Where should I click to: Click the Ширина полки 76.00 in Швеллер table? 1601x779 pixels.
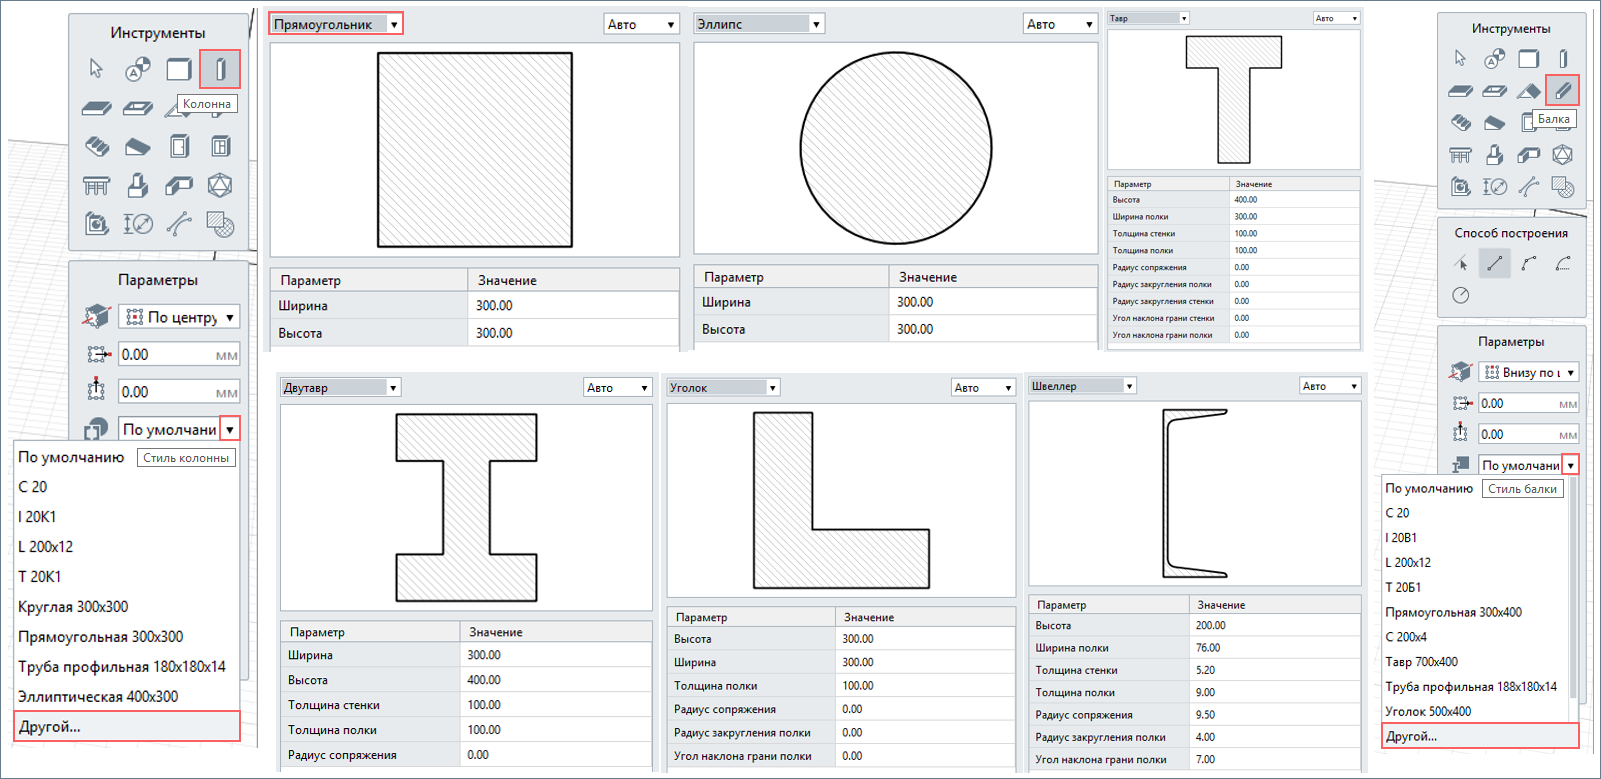click(x=1275, y=648)
